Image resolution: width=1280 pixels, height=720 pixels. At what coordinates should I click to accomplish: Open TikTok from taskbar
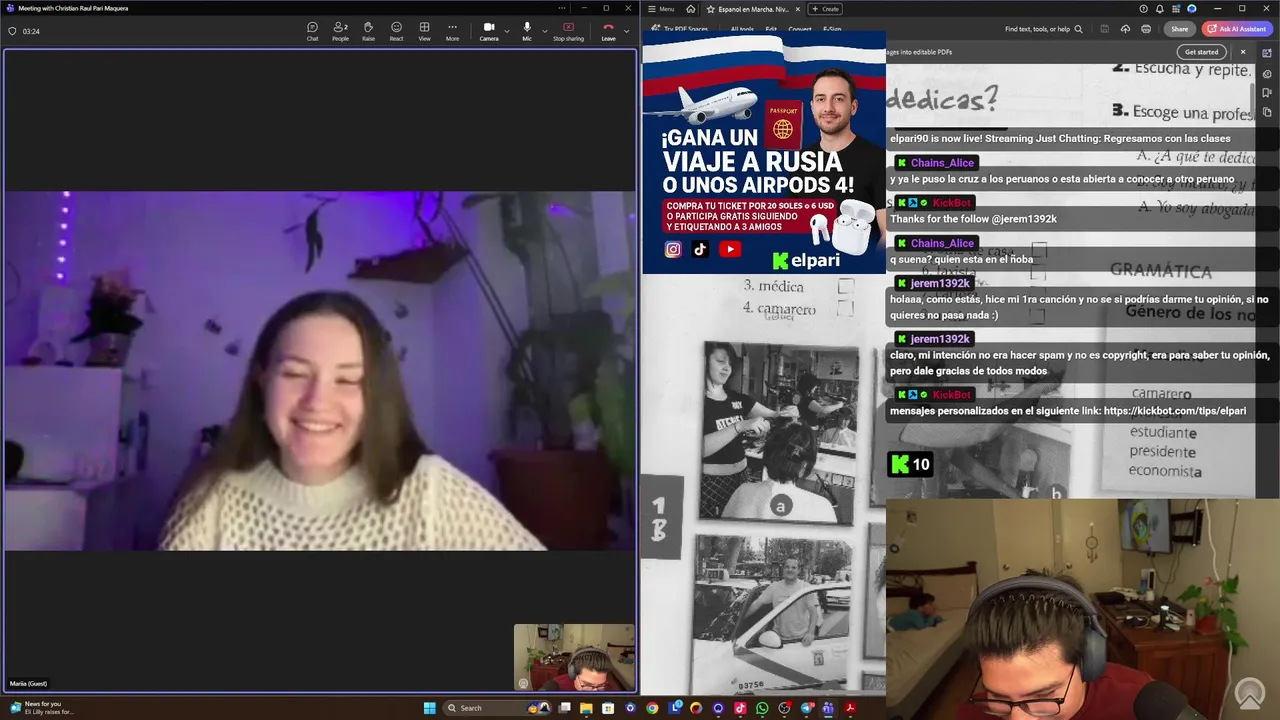(740, 708)
